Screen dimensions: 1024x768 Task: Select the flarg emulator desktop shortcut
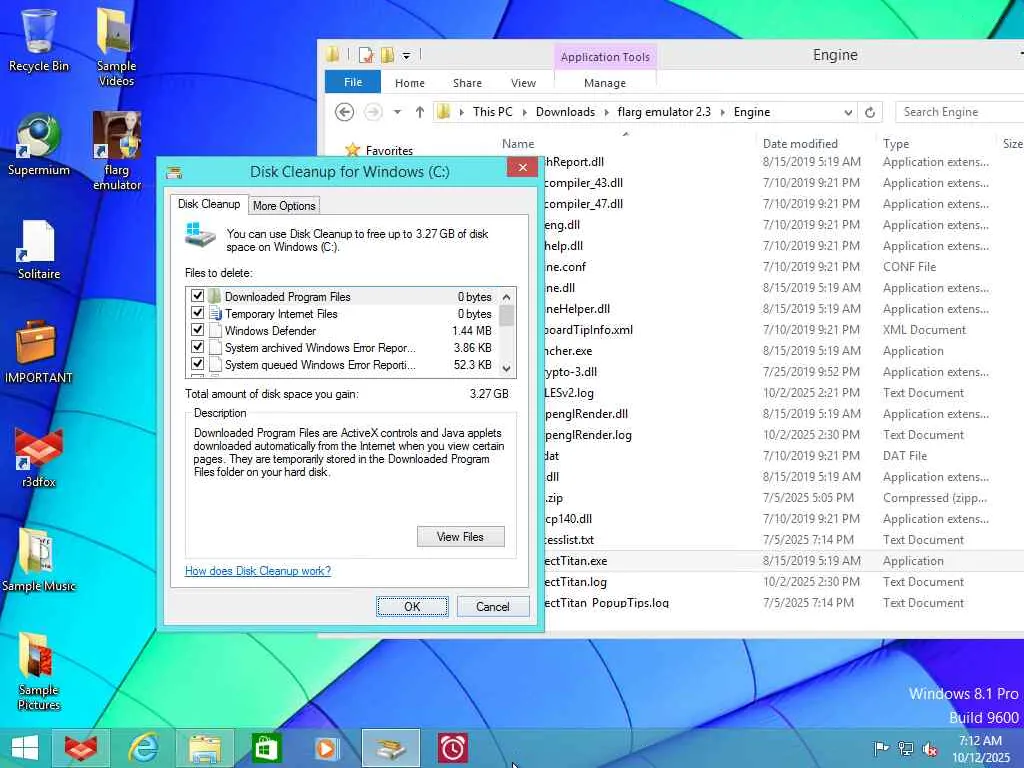117,151
